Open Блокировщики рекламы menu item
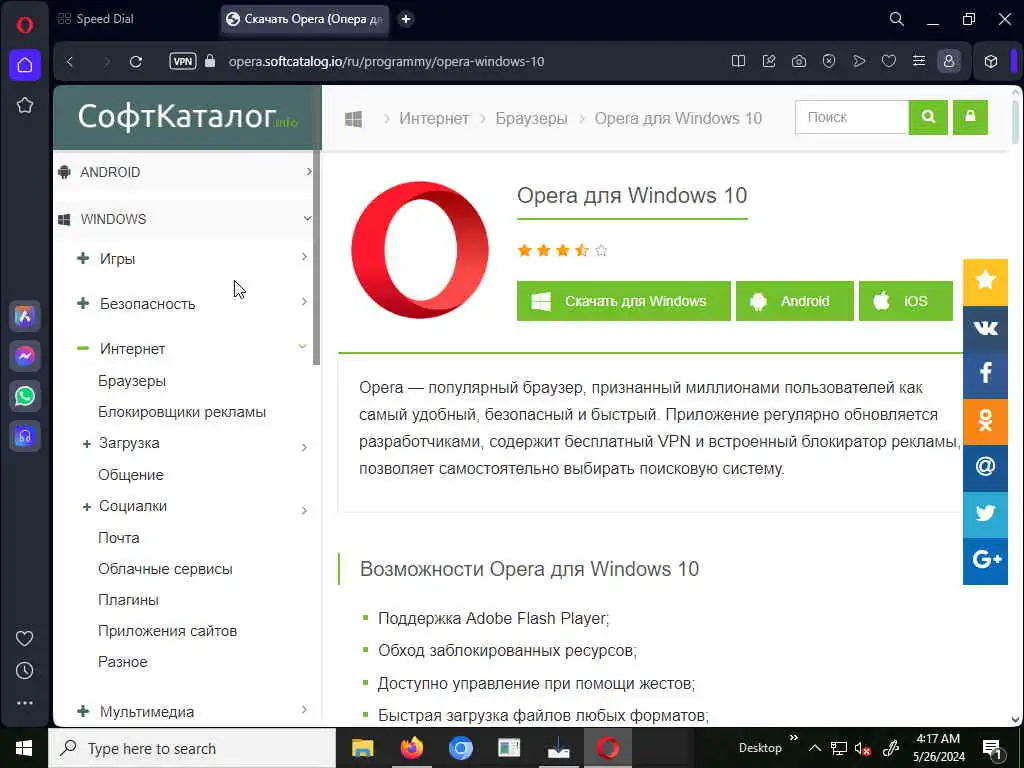Screen dimensions: 1024x768 pos(182,412)
